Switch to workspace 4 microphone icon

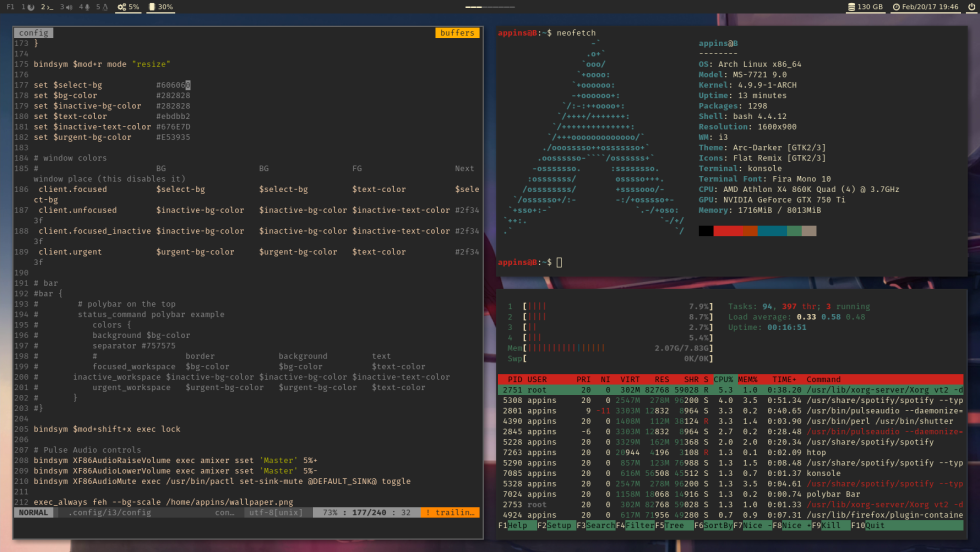coord(84,7)
